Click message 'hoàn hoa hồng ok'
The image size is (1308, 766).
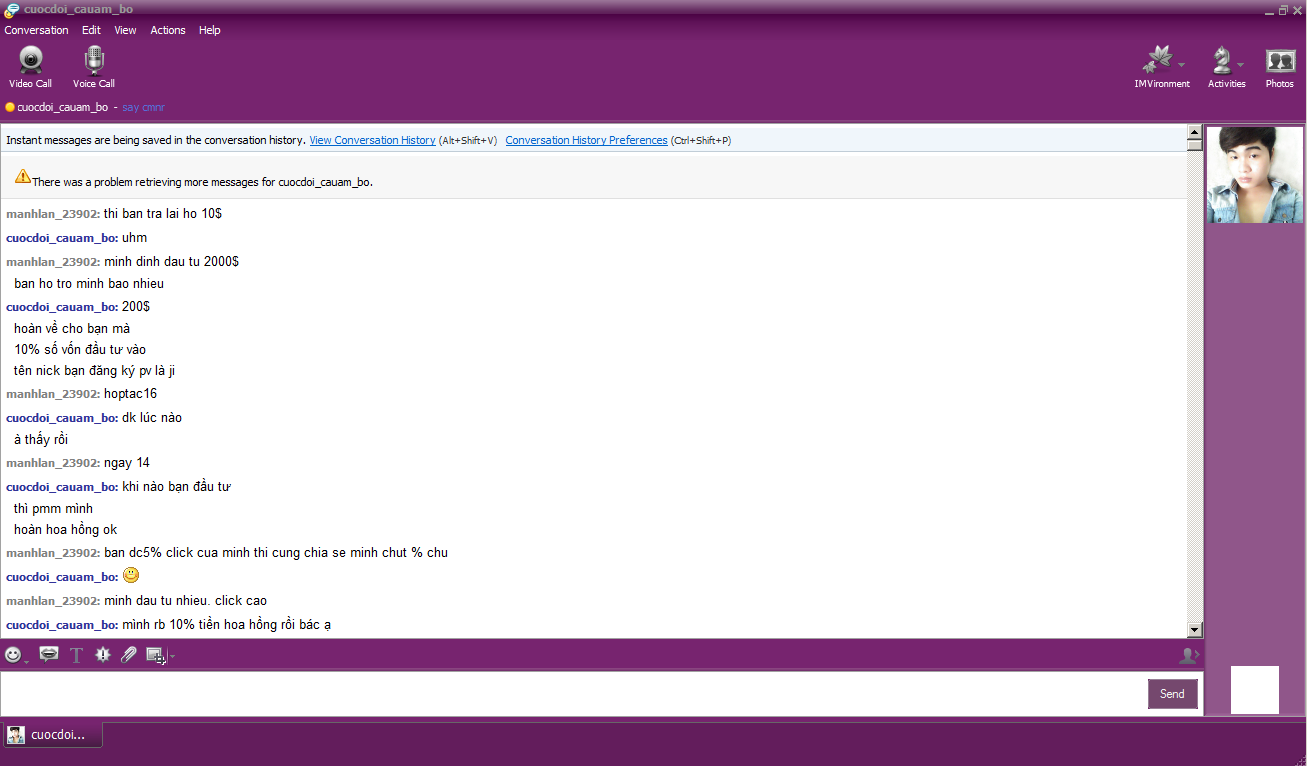point(66,530)
